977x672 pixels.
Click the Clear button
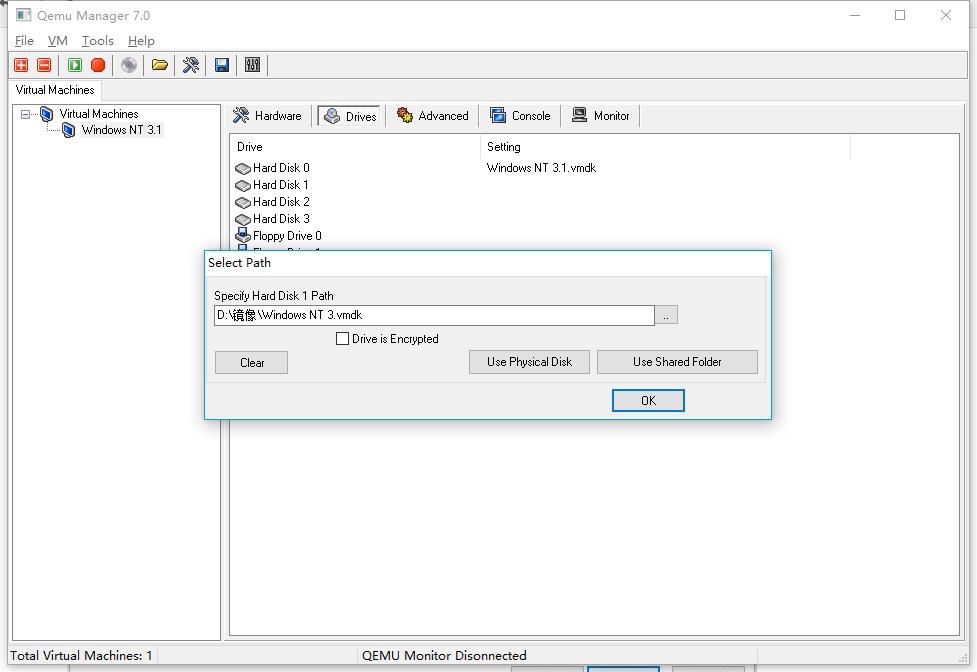pyautogui.click(x=252, y=362)
